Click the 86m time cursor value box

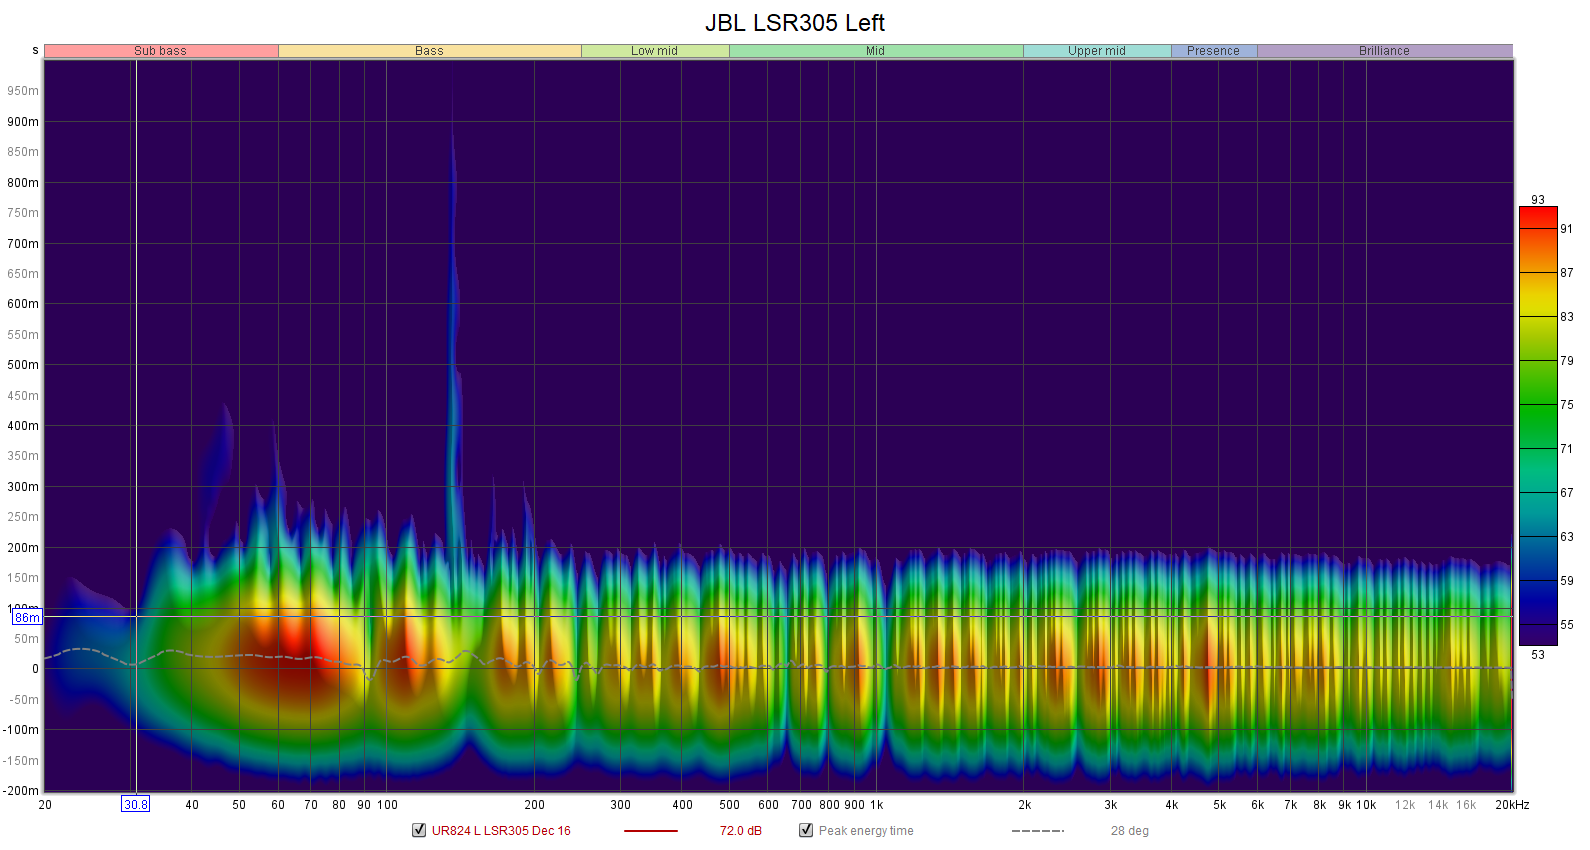[x=27, y=618]
